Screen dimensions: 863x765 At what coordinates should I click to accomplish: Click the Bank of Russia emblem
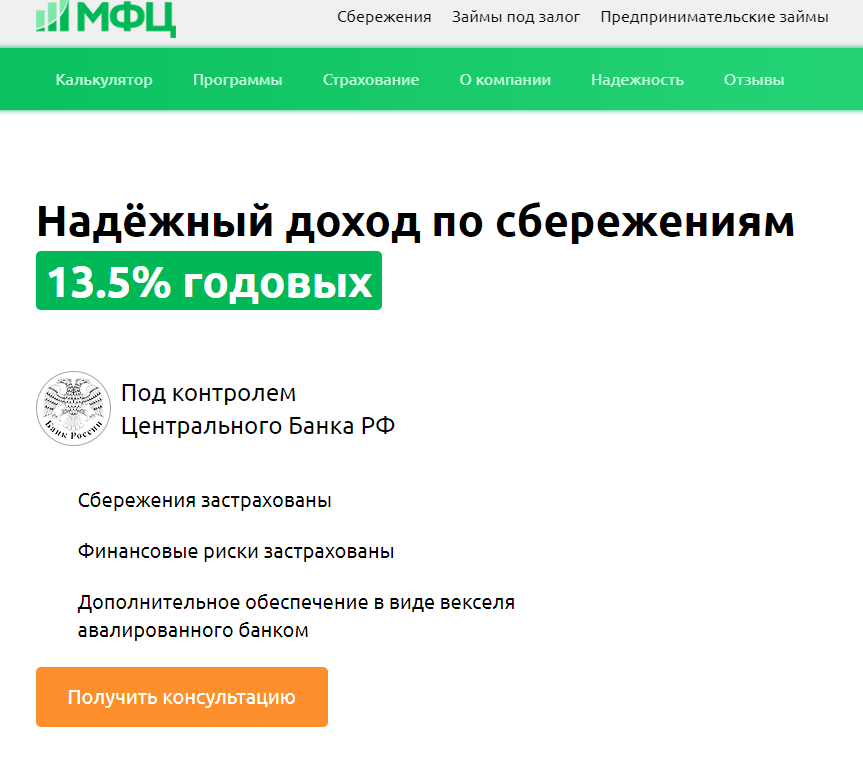(x=73, y=408)
